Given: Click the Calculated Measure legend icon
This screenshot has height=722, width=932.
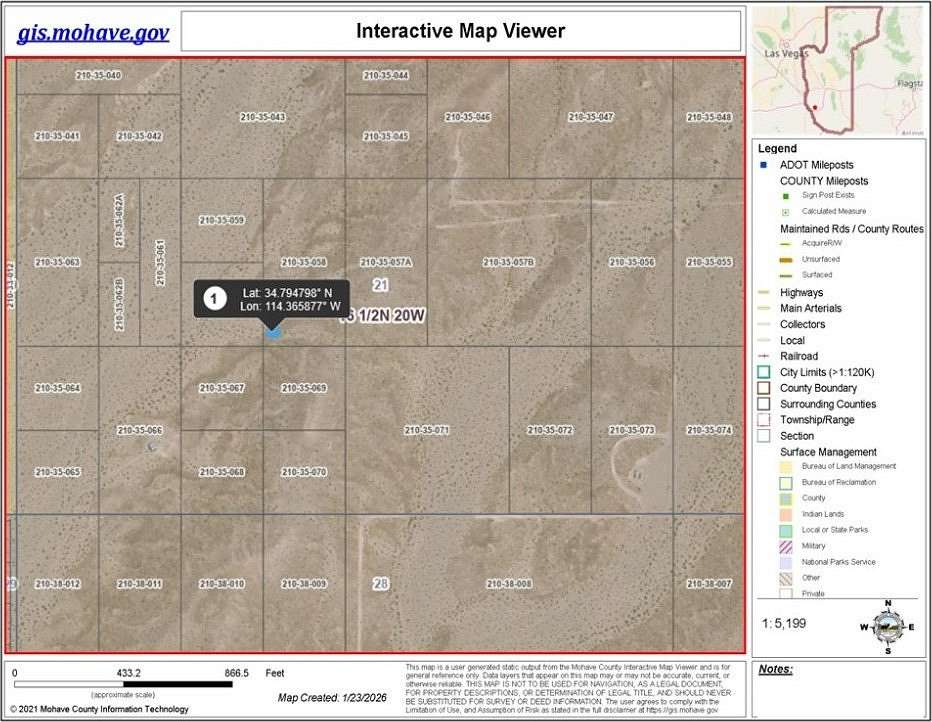Looking at the screenshot, I should coord(785,211).
